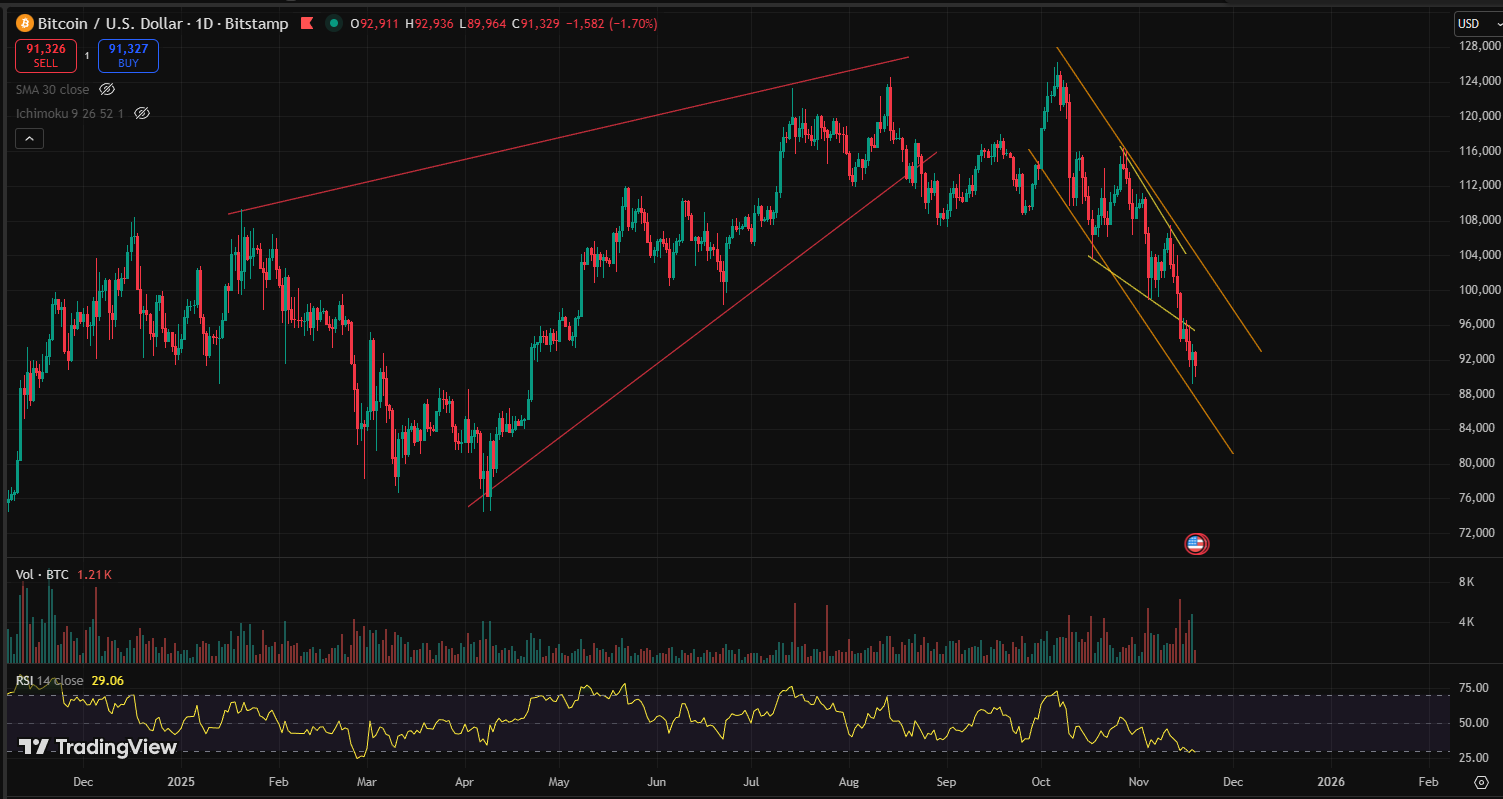1503x799 pixels.
Task: Toggle SMA 30 visibility eye
Action: tap(107, 90)
